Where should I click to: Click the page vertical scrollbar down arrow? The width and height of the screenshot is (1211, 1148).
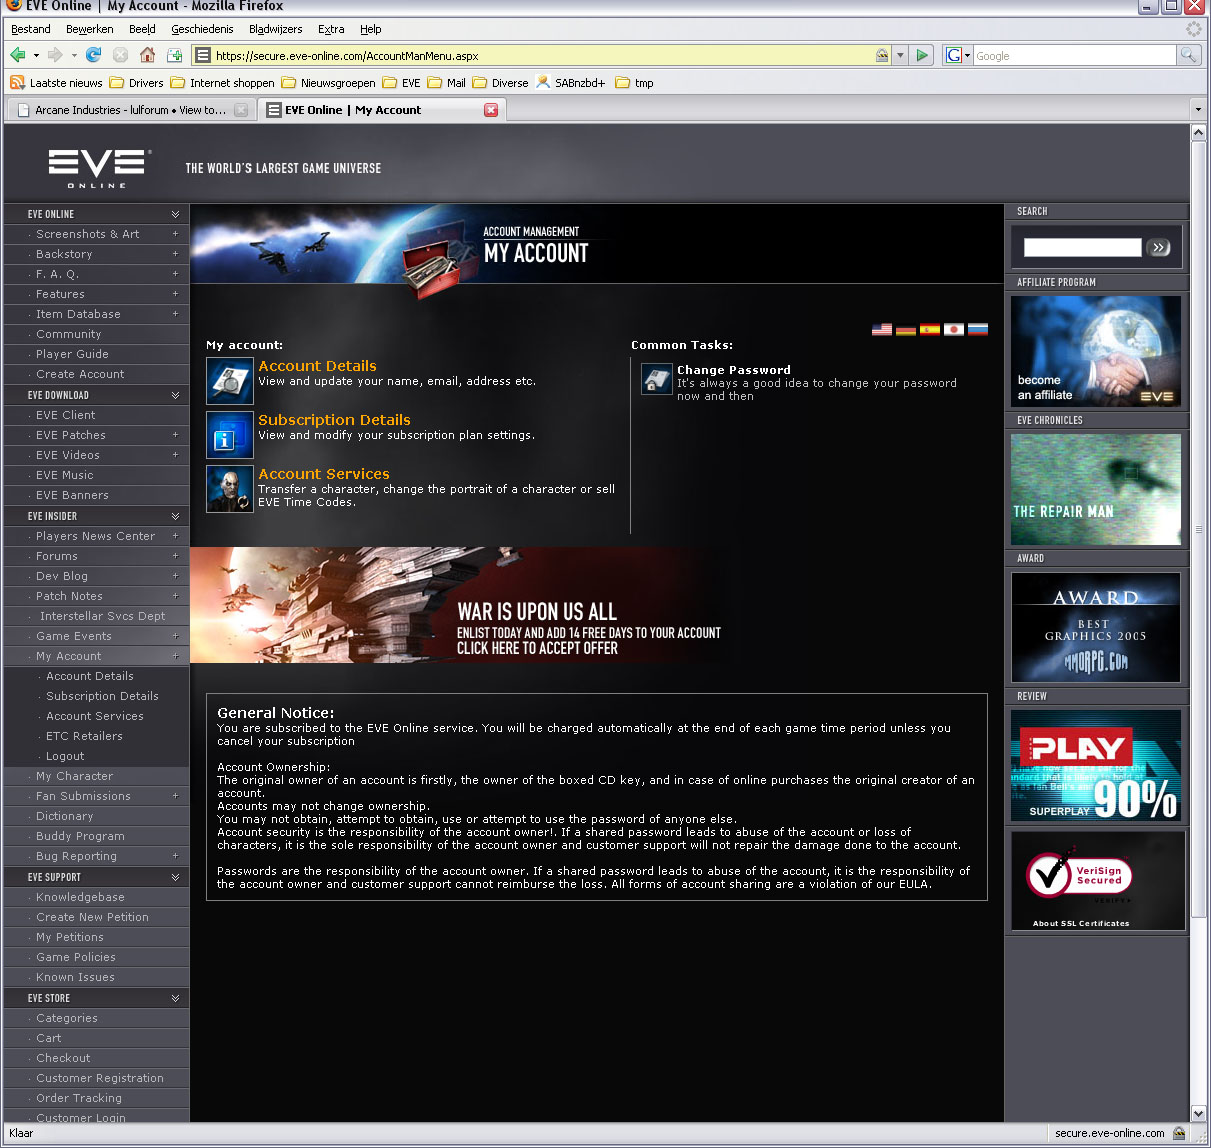[1198, 1113]
